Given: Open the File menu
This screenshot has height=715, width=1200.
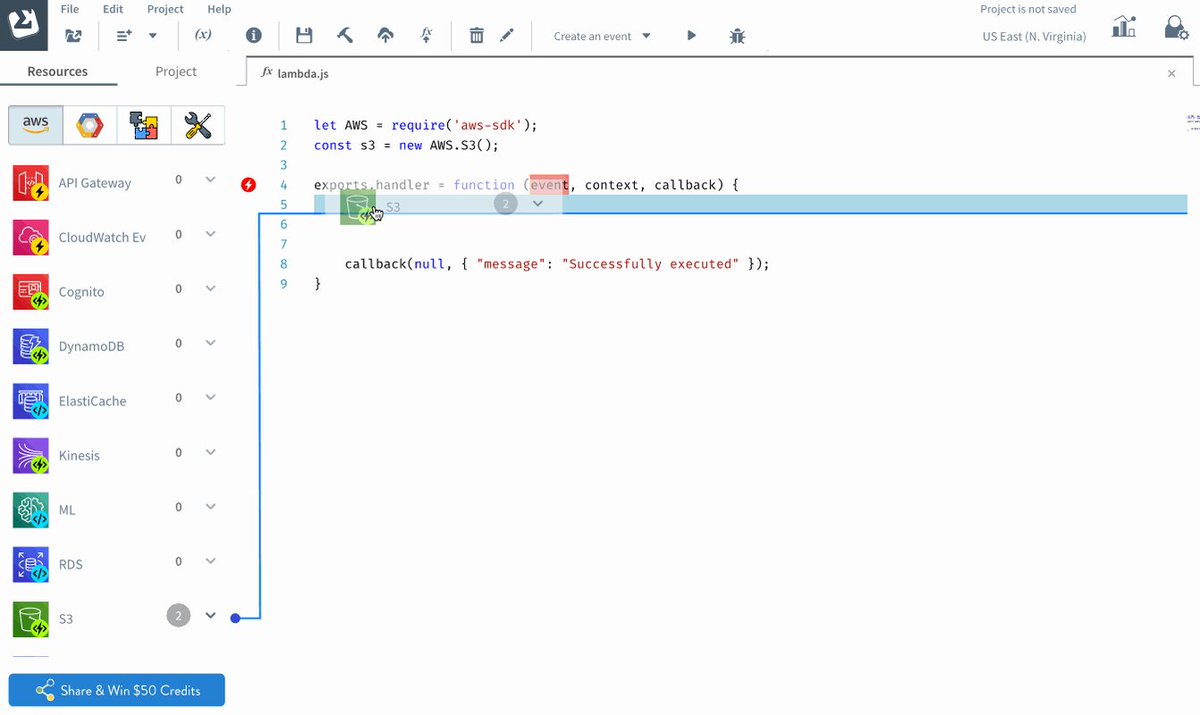Looking at the screenshot, I should (70, 9).
